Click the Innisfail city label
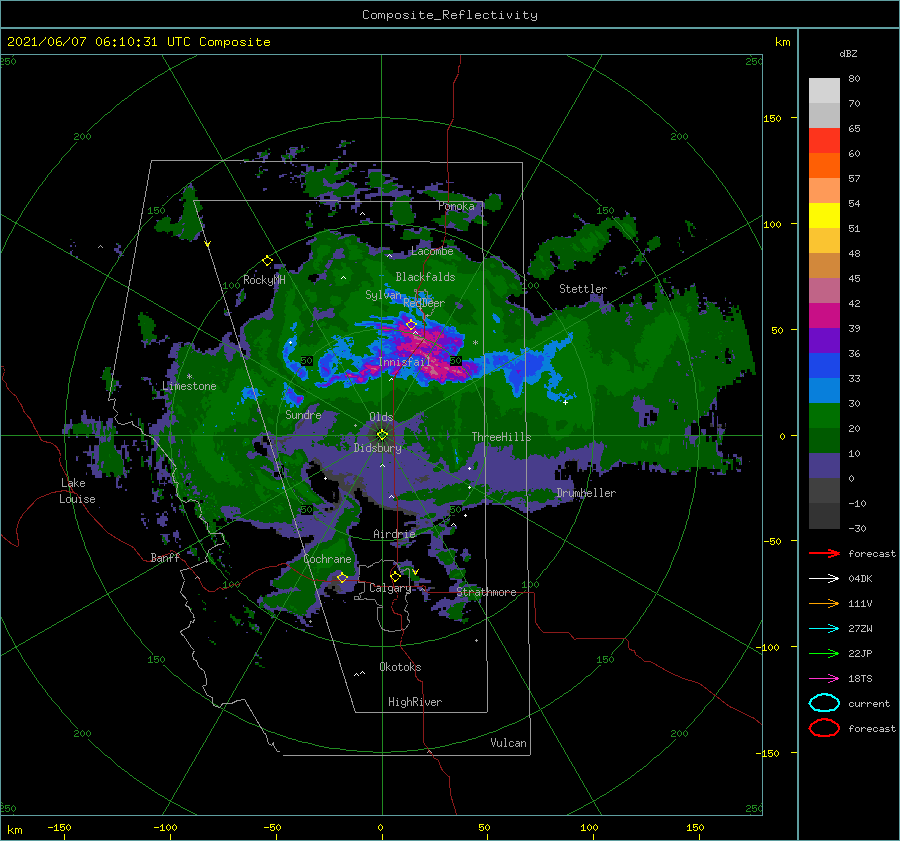This screenshot has height=841, width=900. click(404, 362)
